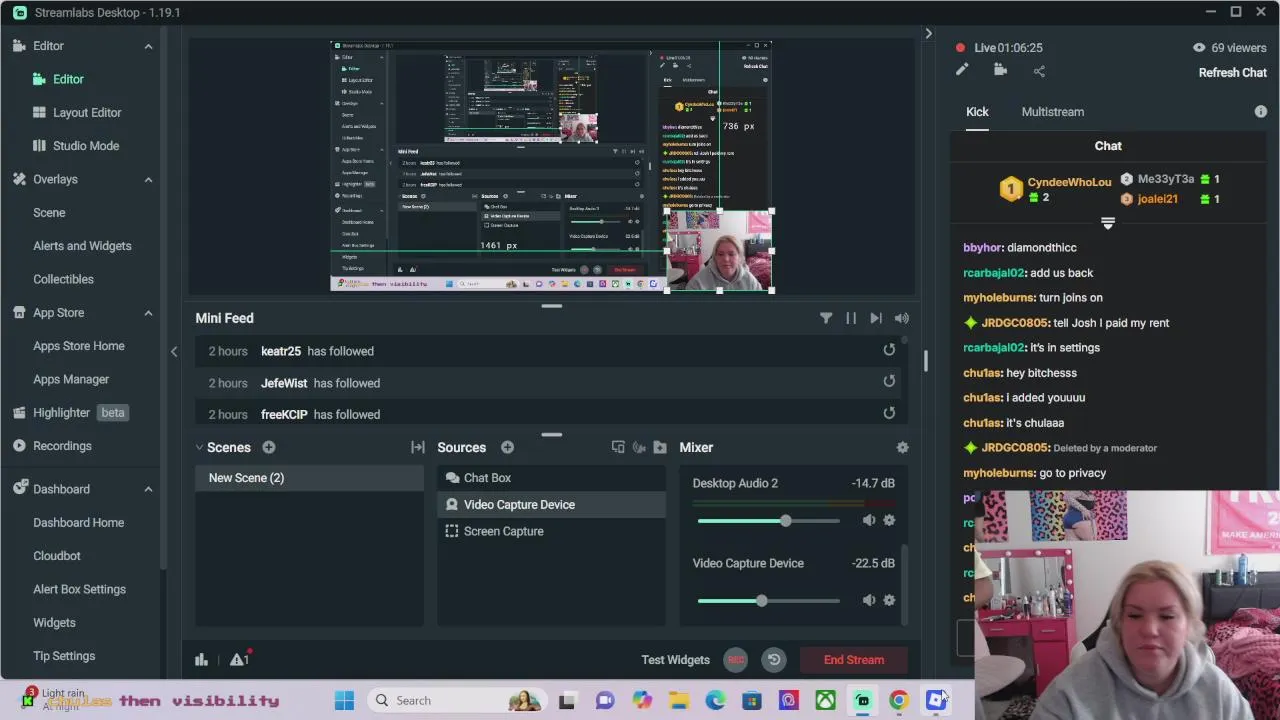Add a new scene with plus icon
The height and width of the screenshot is (720, 1280).
(x=268, y=448)
